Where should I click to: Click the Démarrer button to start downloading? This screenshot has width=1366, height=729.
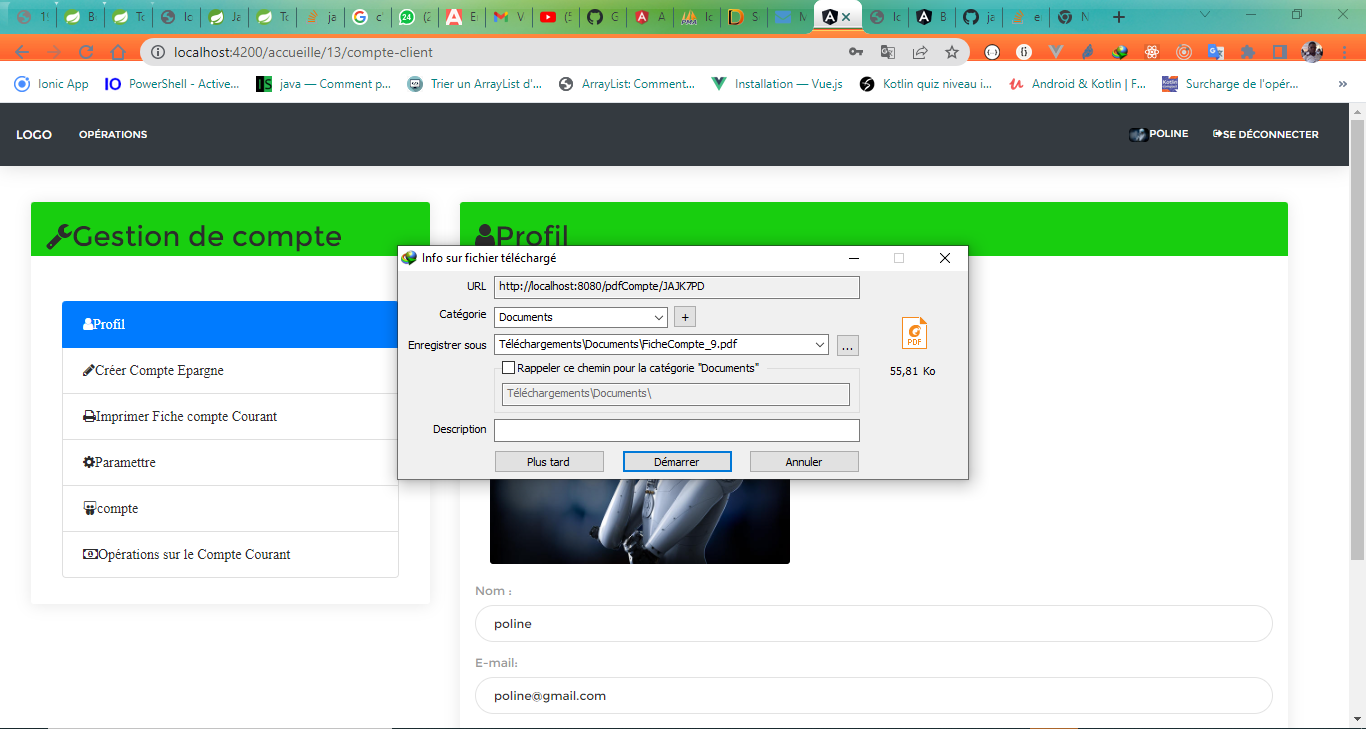click(677, 461)
